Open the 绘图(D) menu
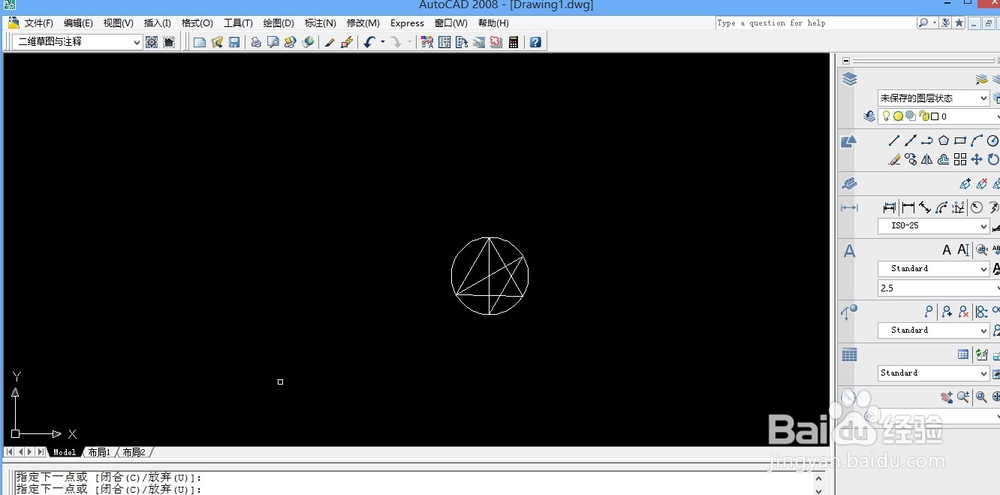Screen dimensions: 1000x495 [x=279, y=23]
